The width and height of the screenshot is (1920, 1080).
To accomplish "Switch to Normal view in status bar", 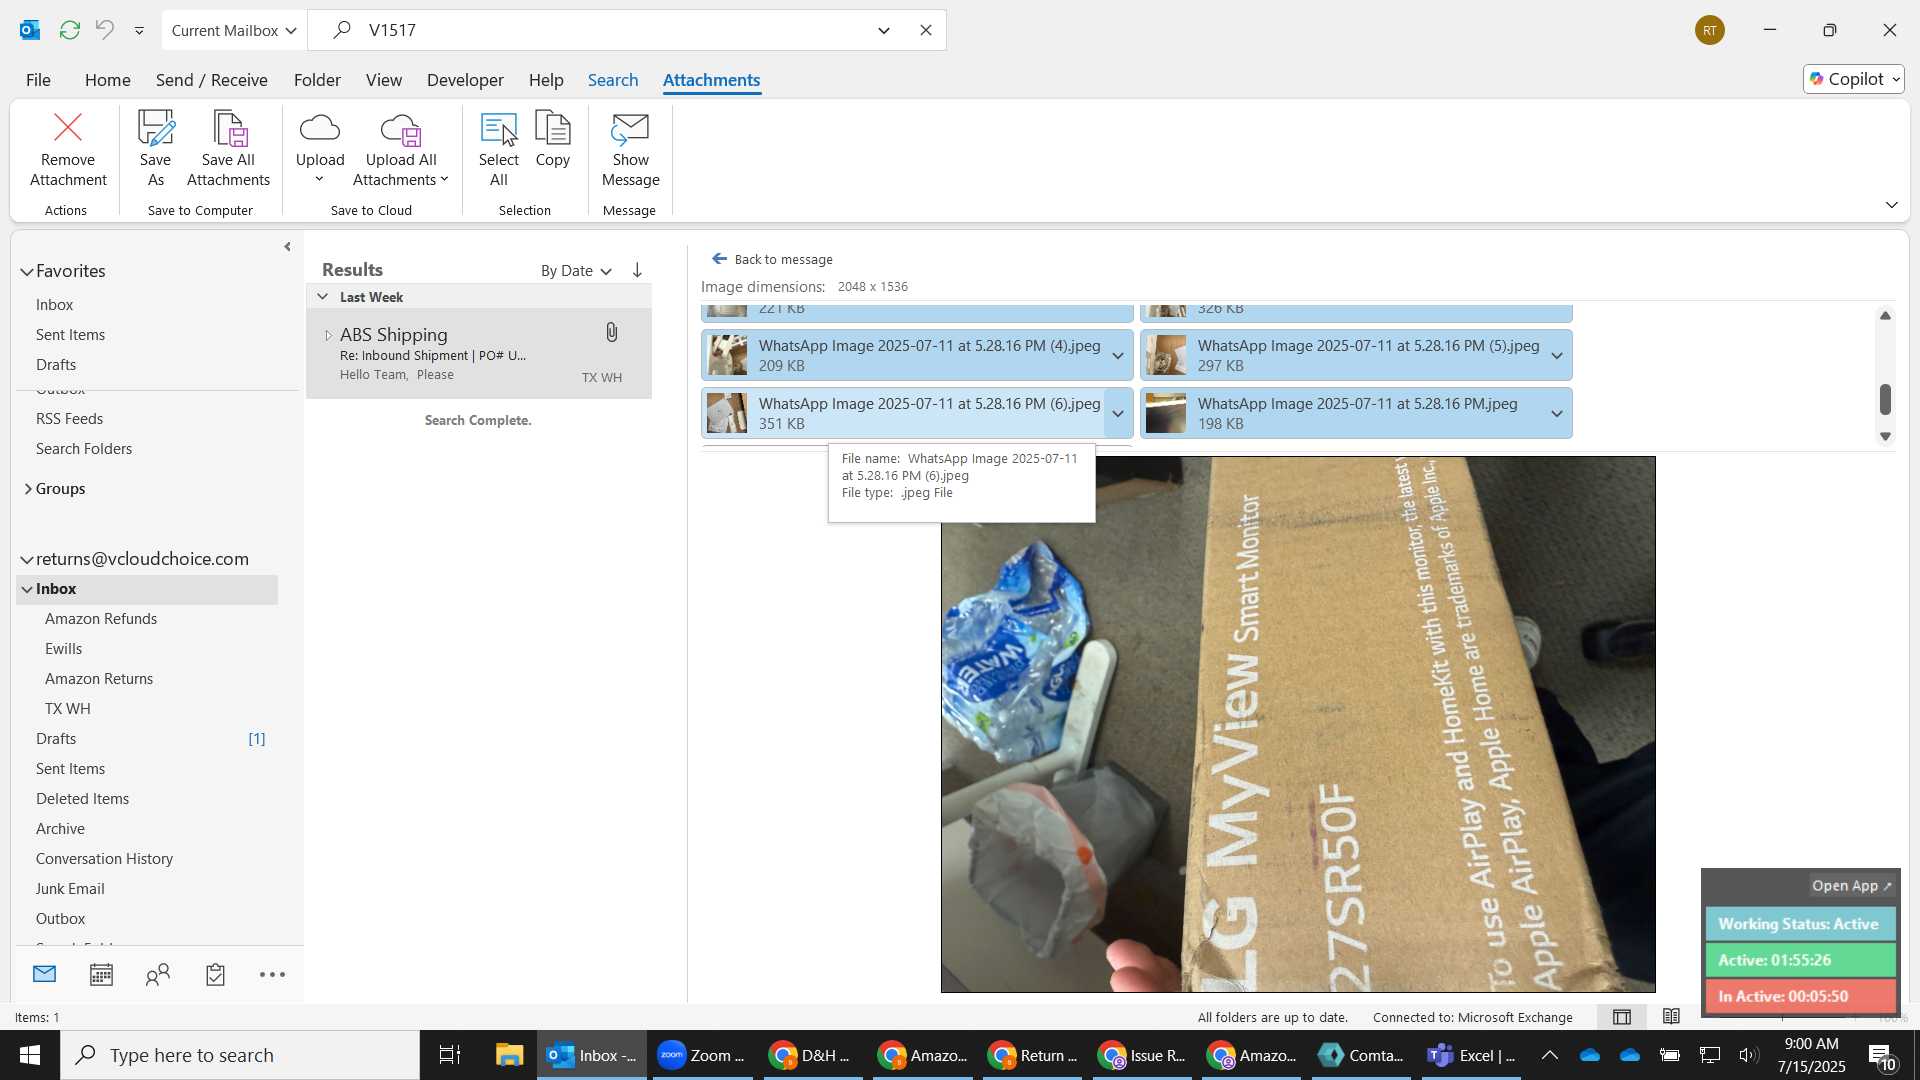I will [1622, 1017].
